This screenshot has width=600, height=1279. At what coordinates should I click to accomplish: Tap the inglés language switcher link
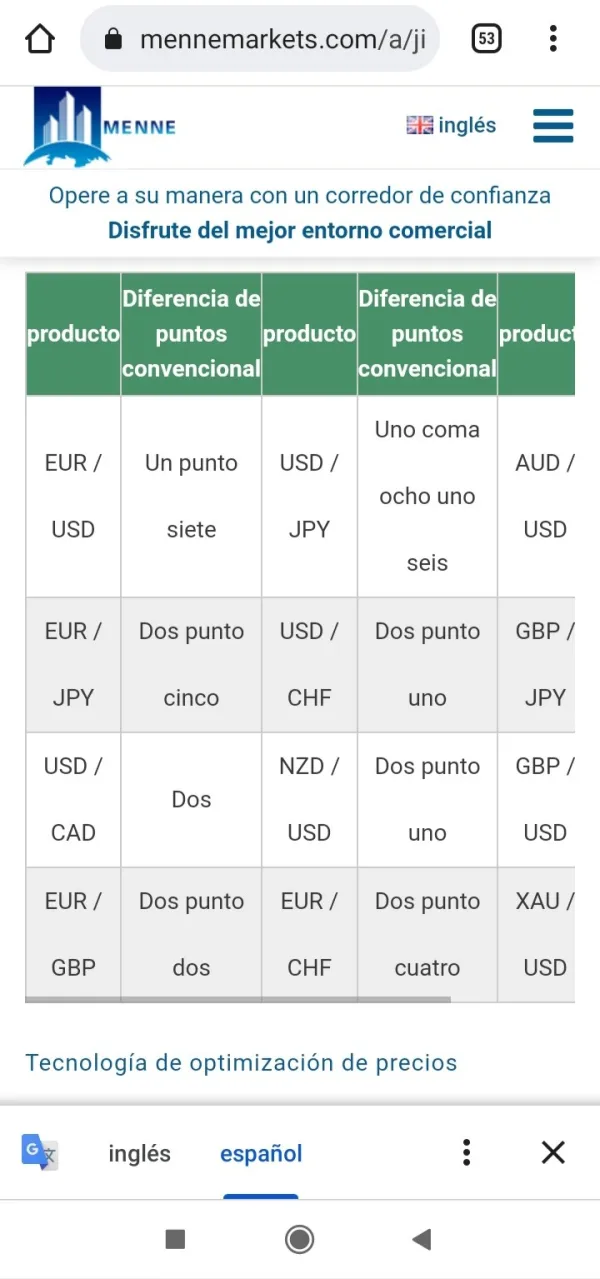tap(462, 125)
